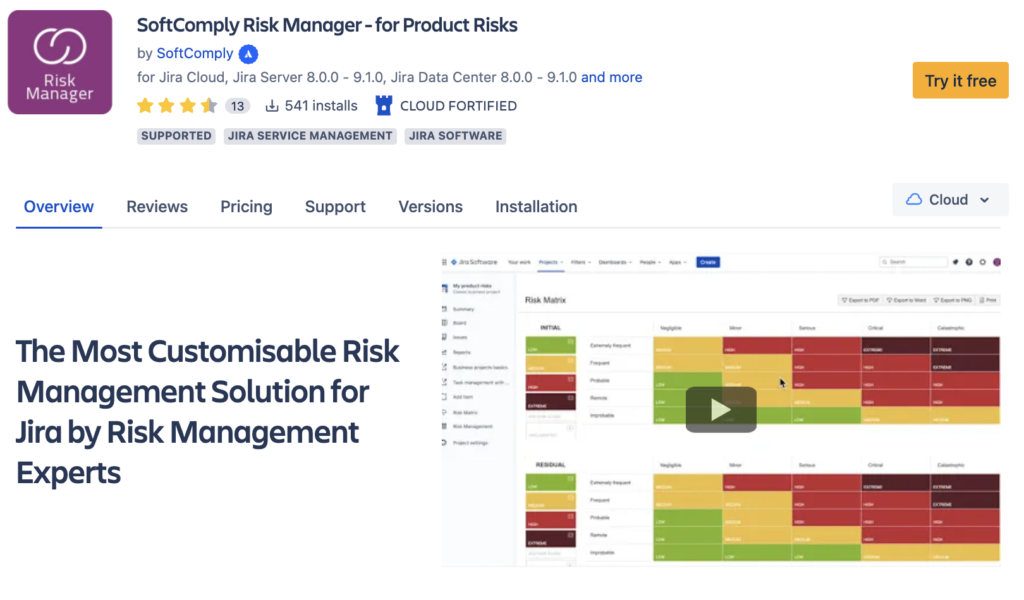1024x600 pixels.
Task: Open the Support tab
Action: pos(335,207)
